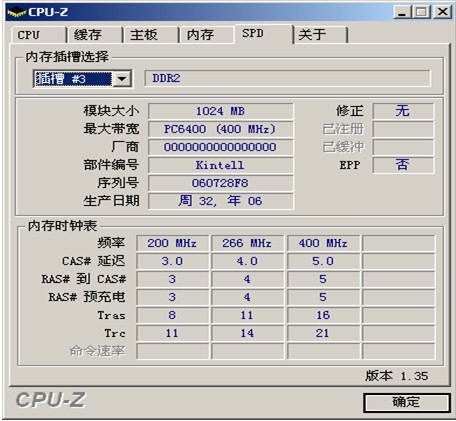Click the RAS# 预充电 row label
The height and width of the screenshot is (421, 456).
[x=87, y=297]
